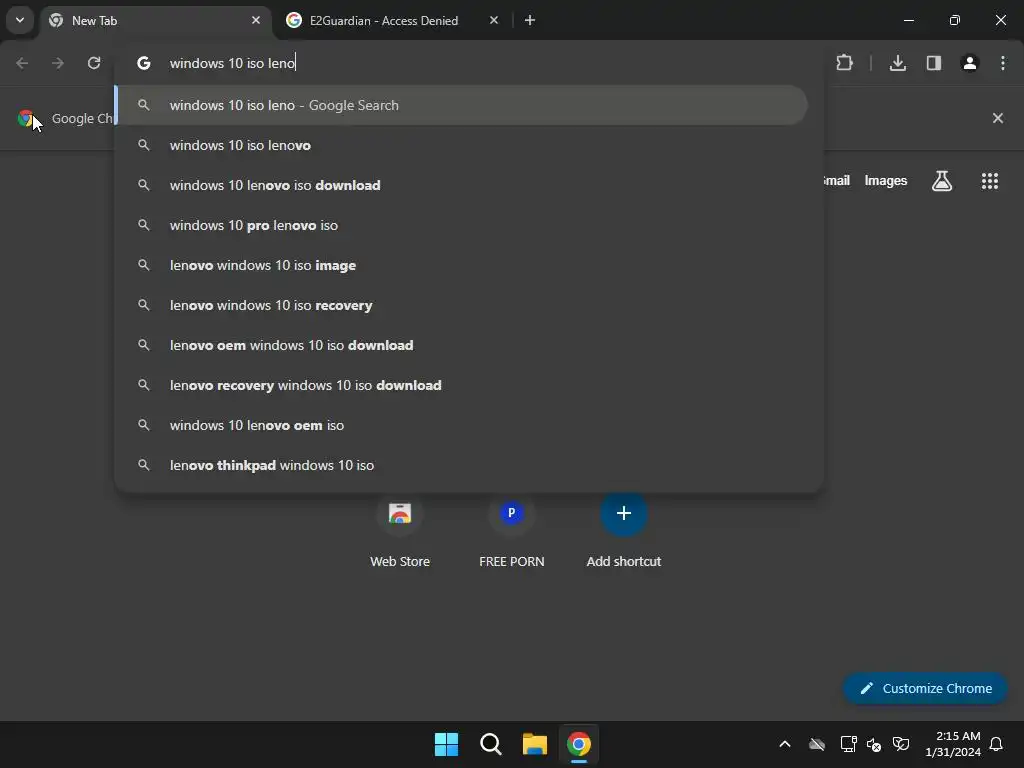Open the profile avatar menu

tap(970, 63)
